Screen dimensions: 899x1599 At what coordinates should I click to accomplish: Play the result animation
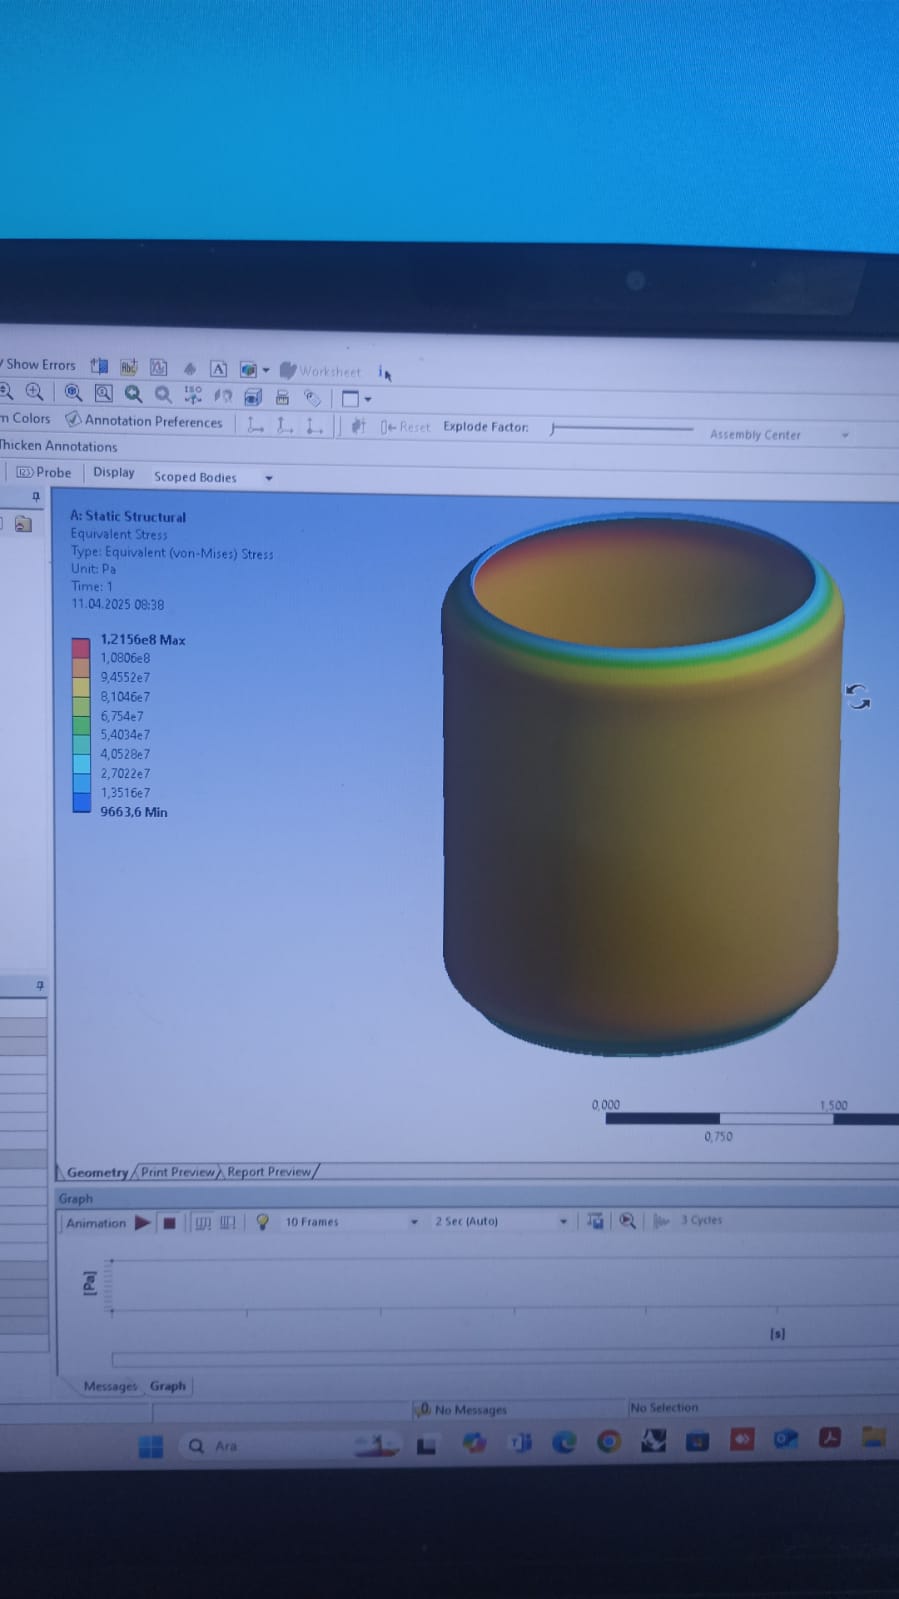[142, 1222]
